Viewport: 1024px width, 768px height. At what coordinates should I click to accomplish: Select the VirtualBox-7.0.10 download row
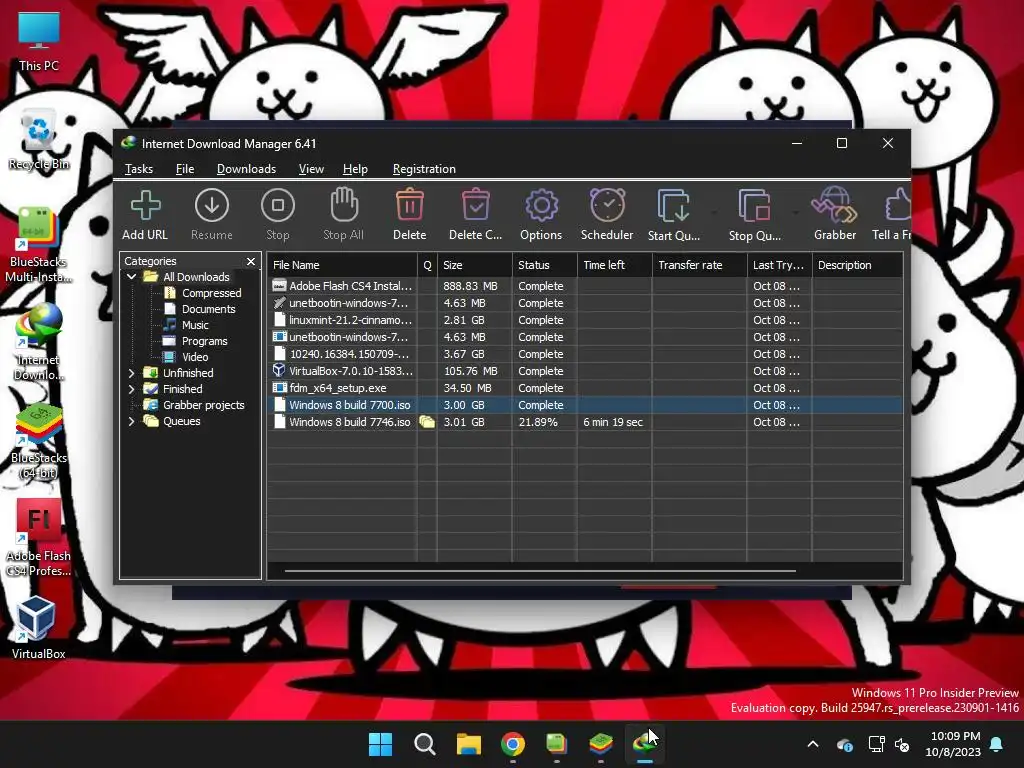pos(585,371)
